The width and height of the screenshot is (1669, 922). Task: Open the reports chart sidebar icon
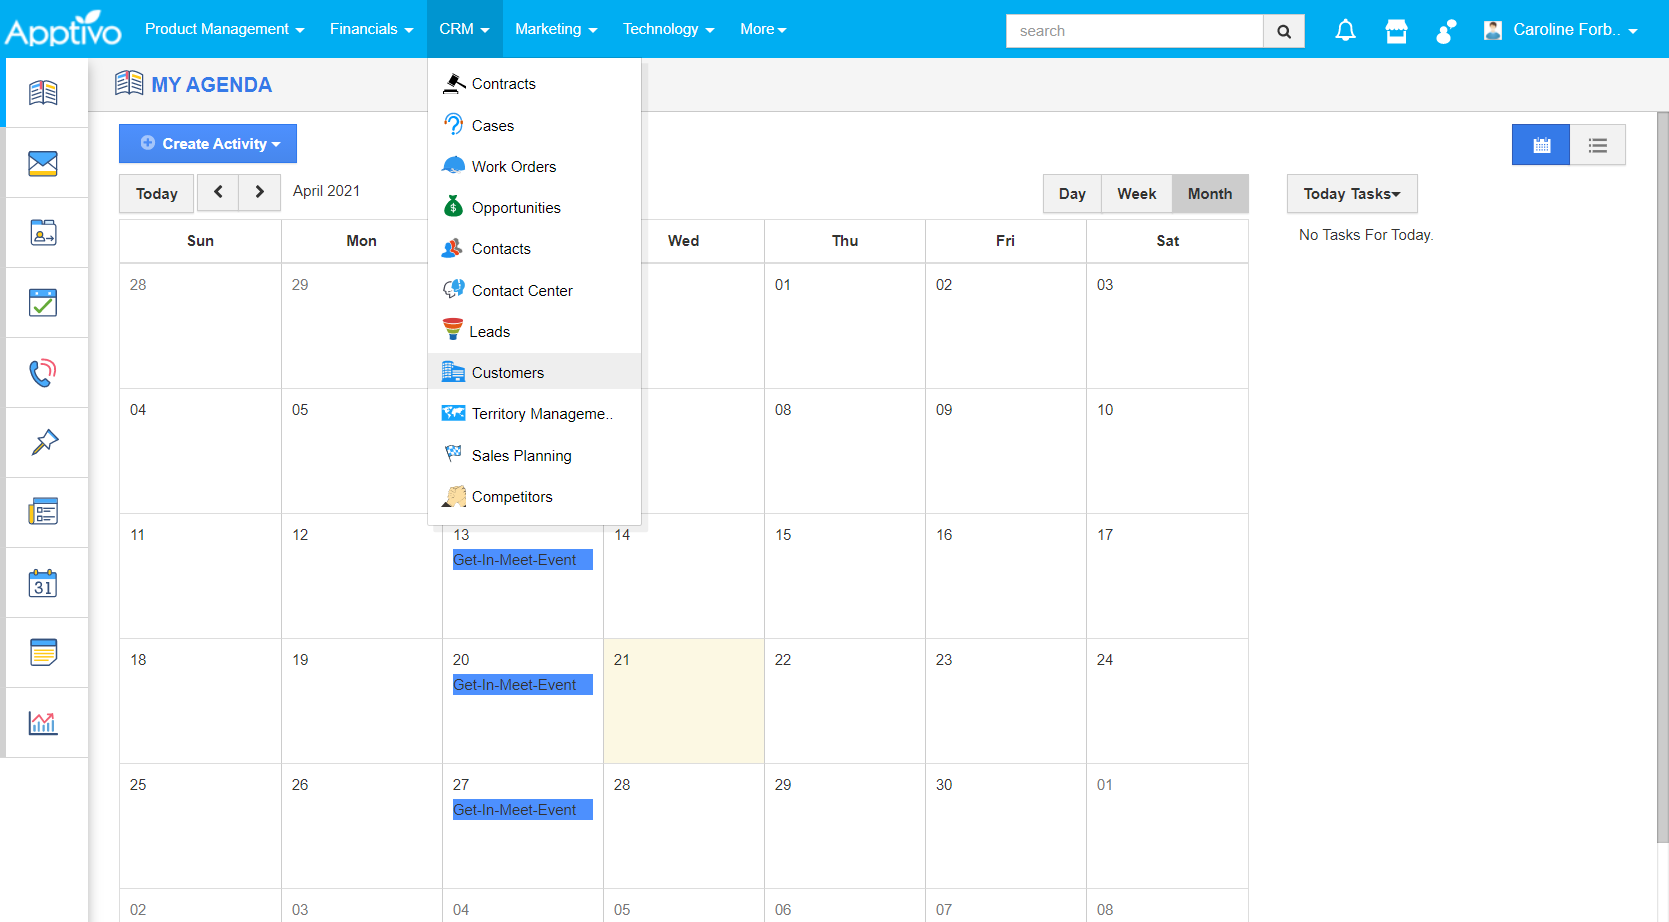(43, 722)
